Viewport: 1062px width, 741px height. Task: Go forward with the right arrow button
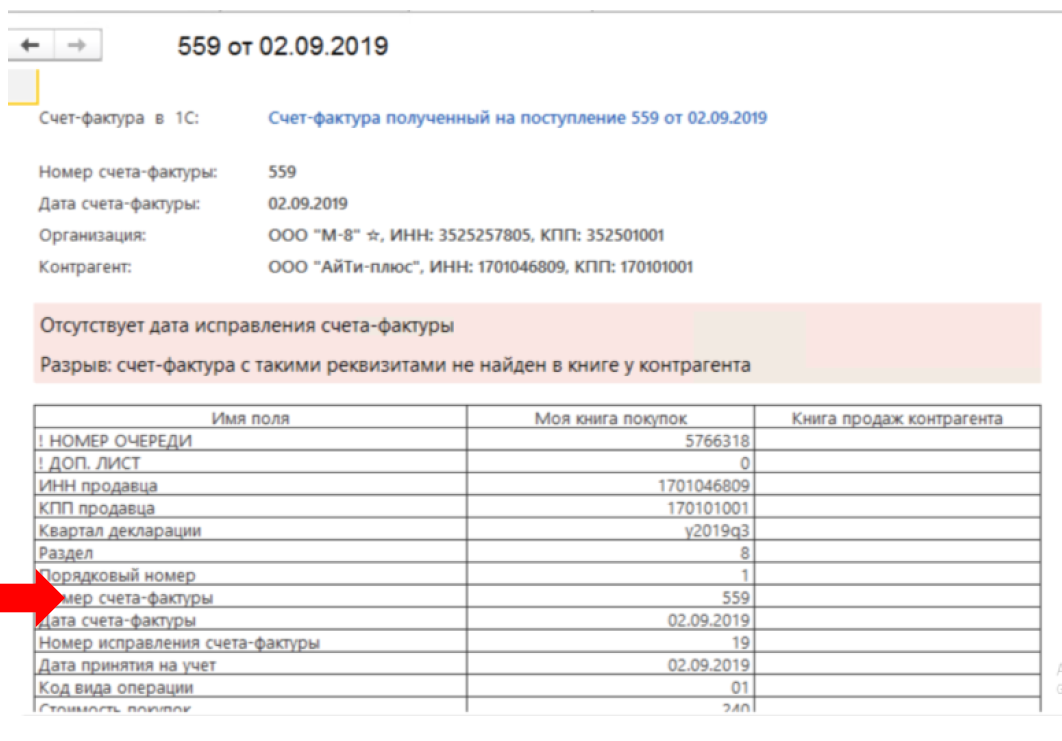[78, 45]
